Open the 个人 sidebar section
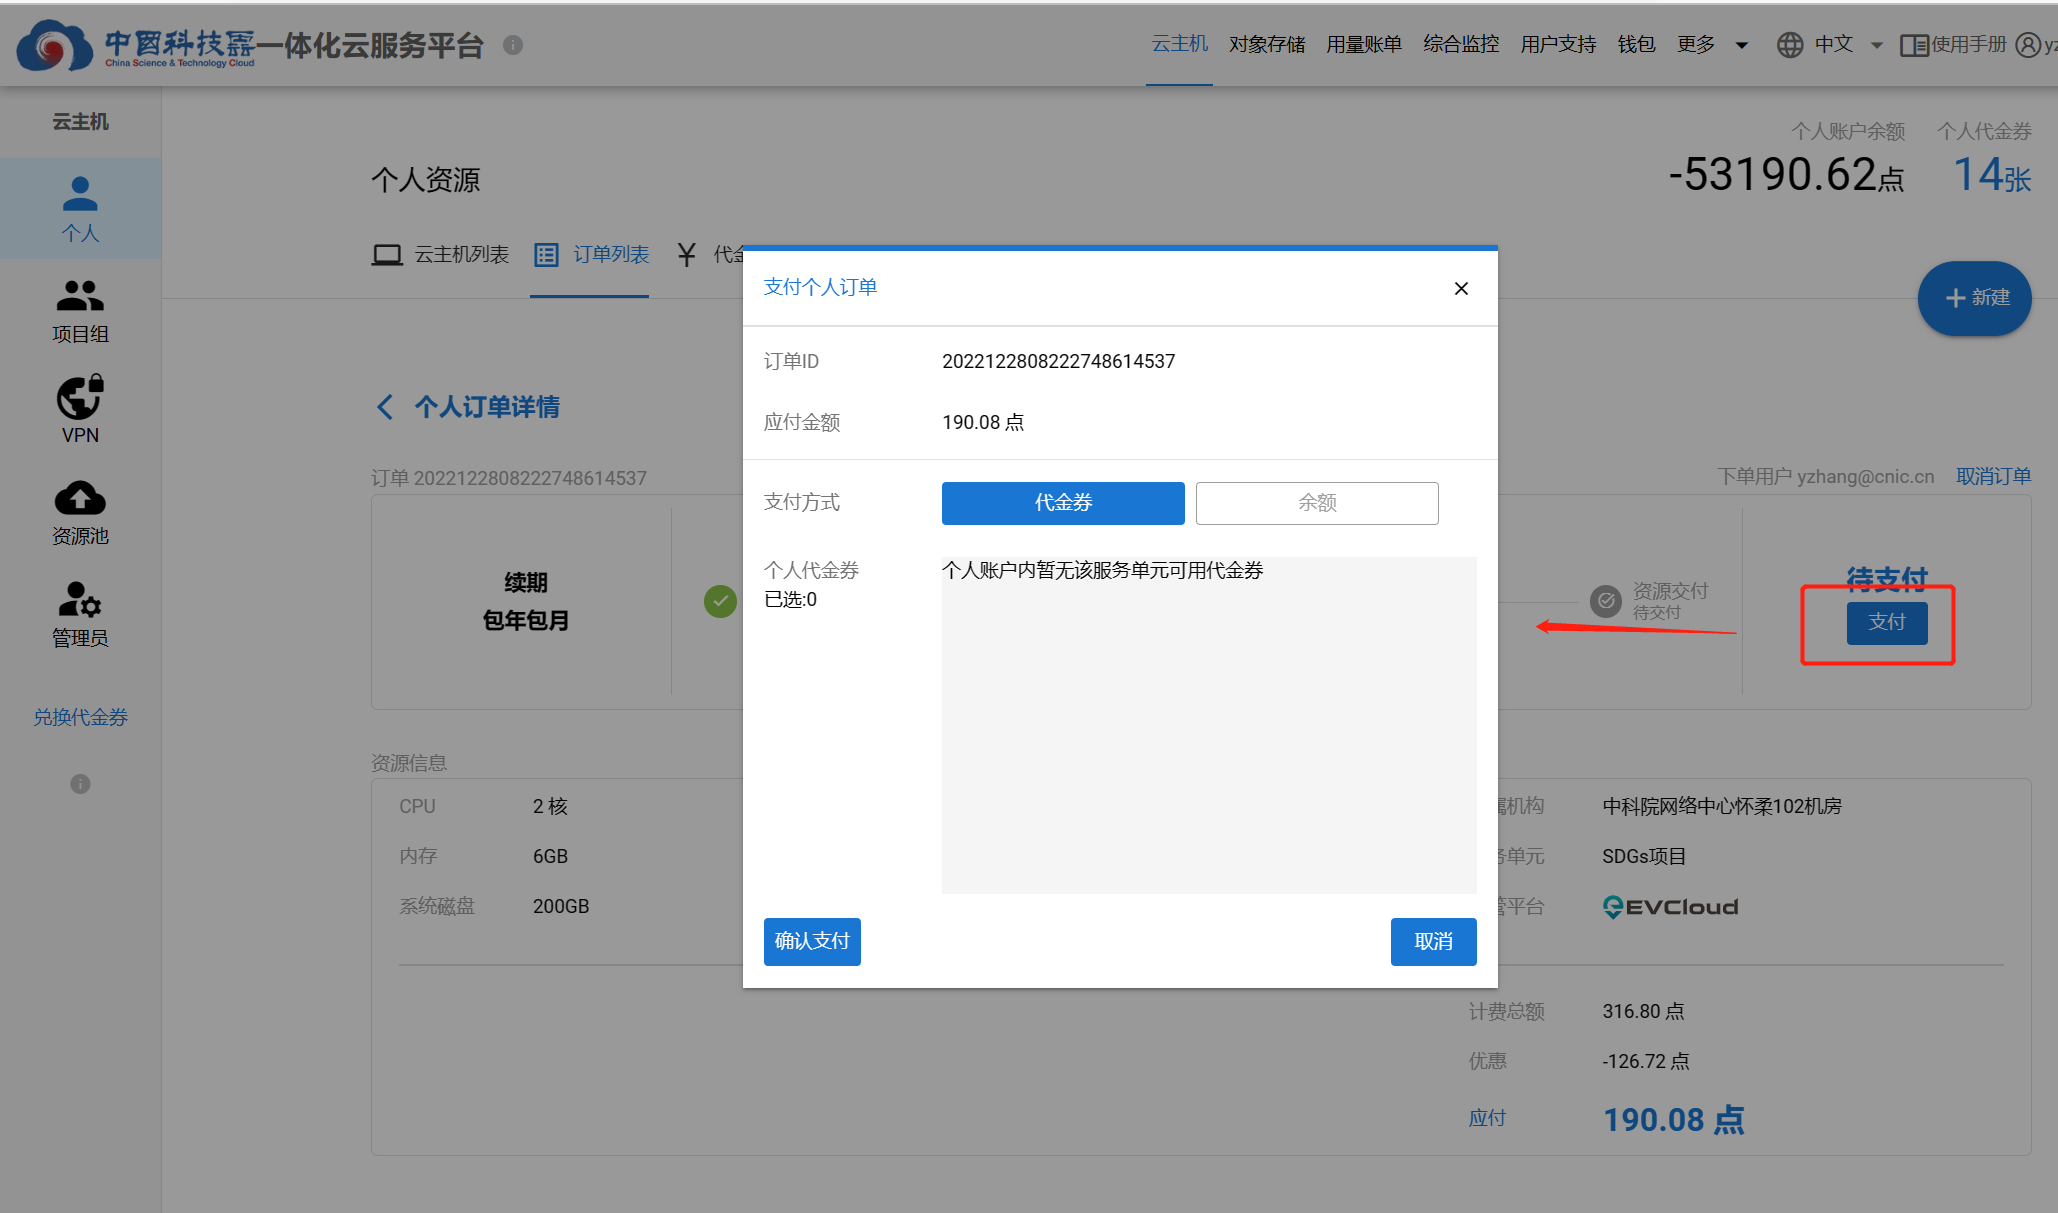2058x1213 pixels. point(80,209)
